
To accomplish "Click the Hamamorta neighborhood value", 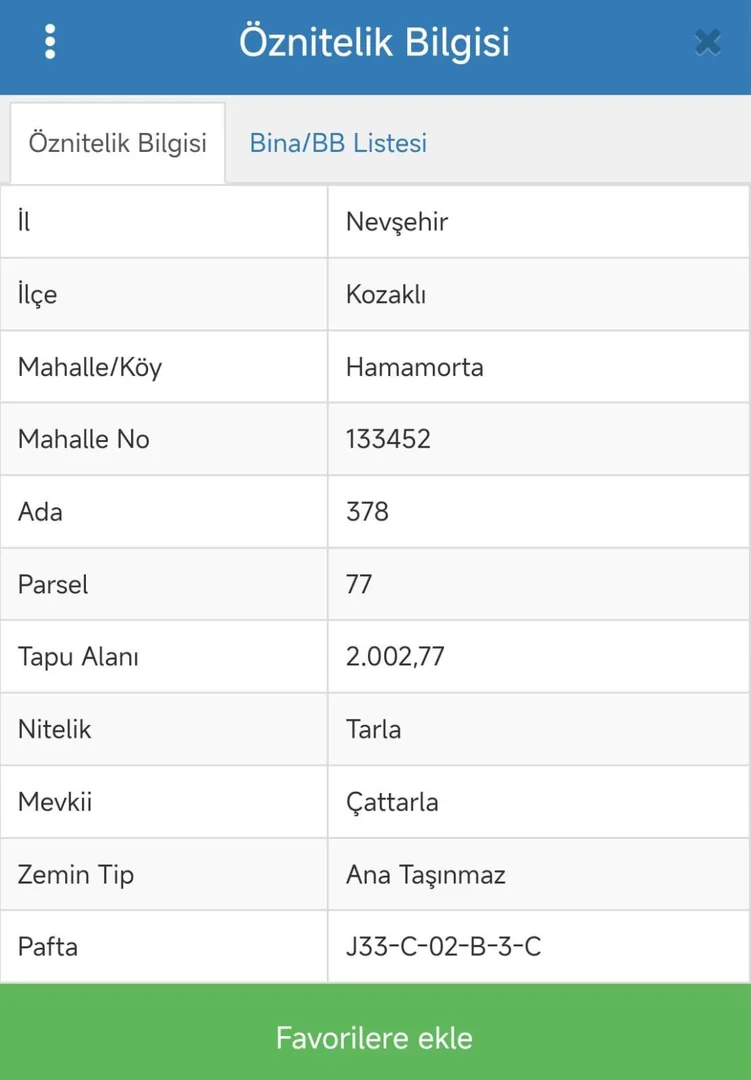I will pos(414,367).
